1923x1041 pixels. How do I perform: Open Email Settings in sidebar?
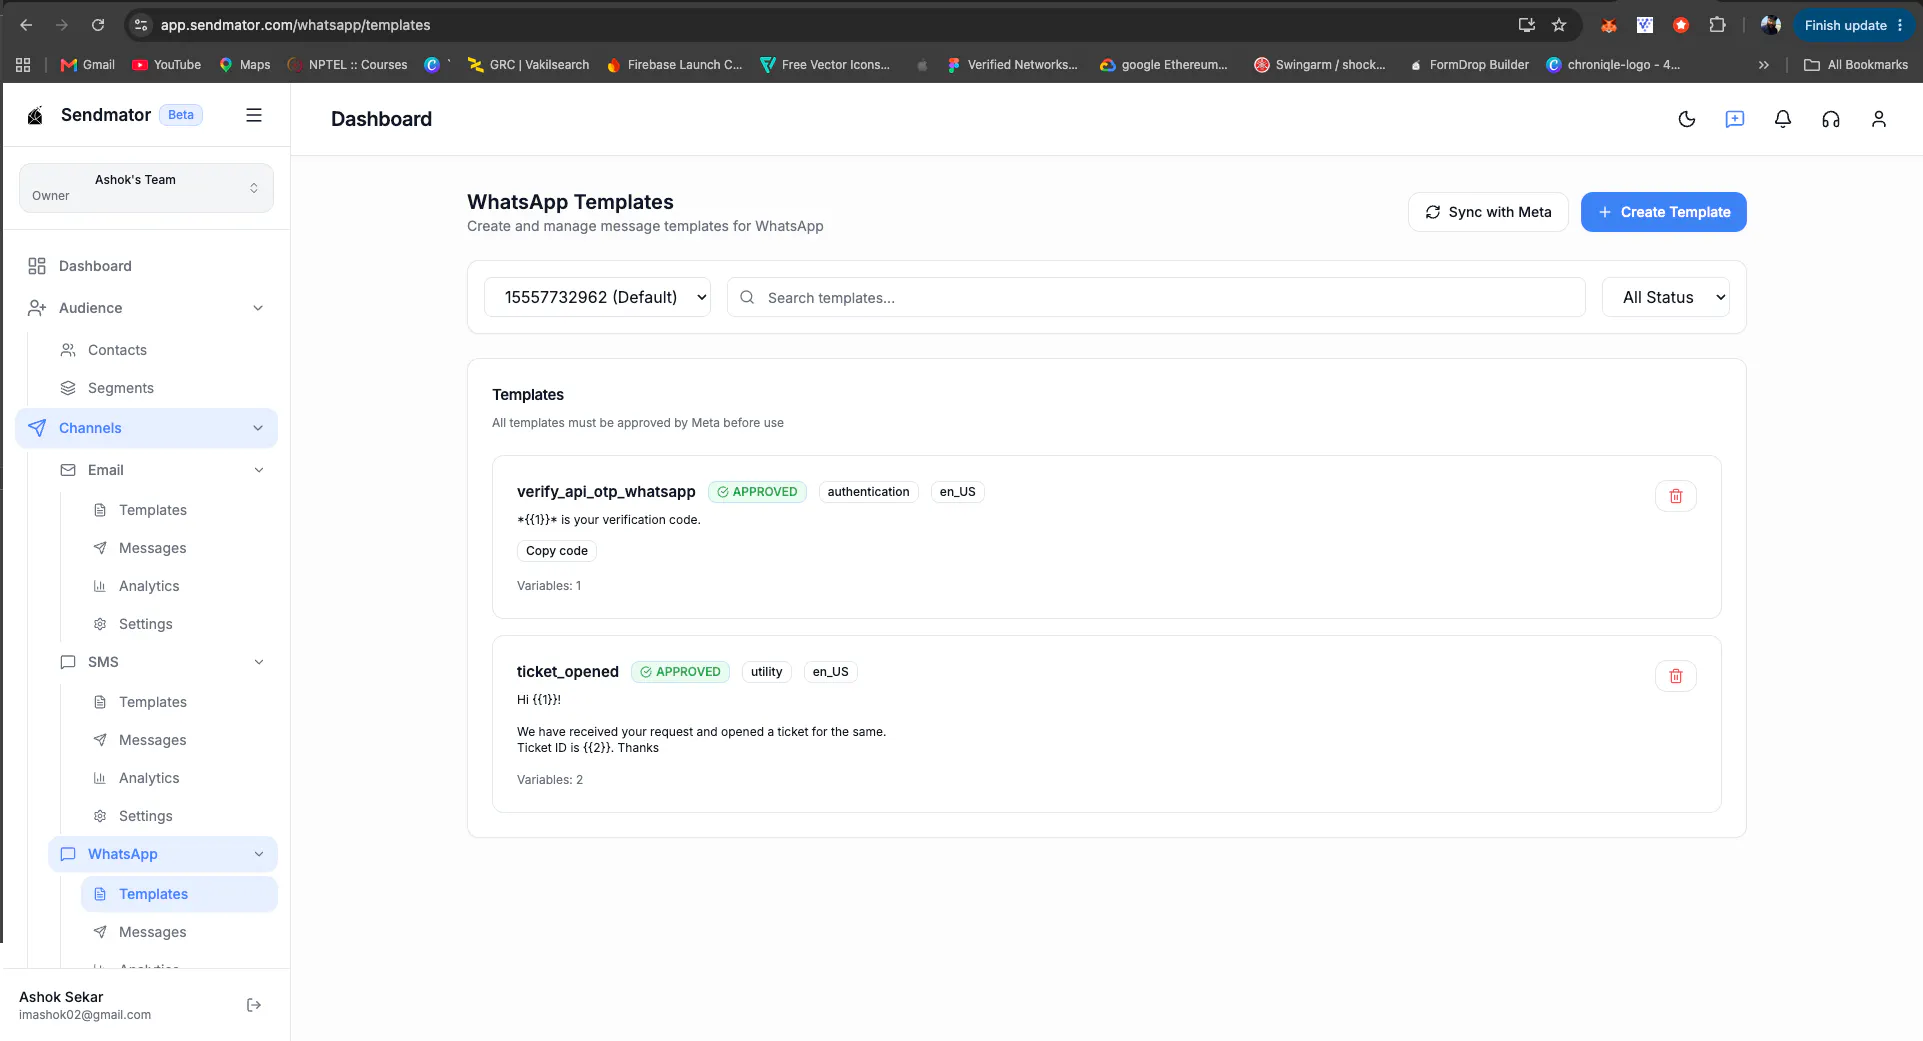click(x=179, y=624)
